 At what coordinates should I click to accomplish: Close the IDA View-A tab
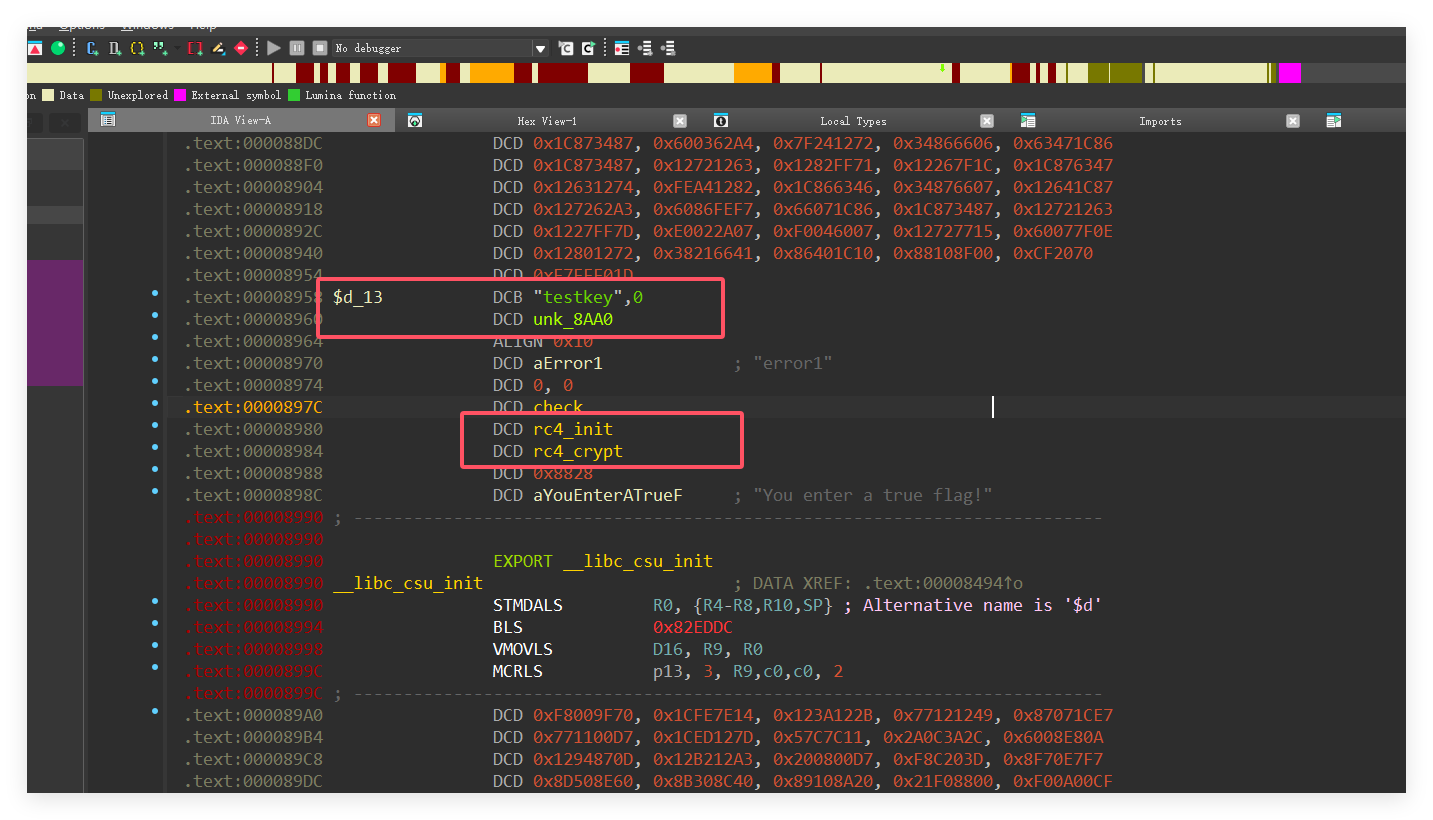(x=374, y=120)
